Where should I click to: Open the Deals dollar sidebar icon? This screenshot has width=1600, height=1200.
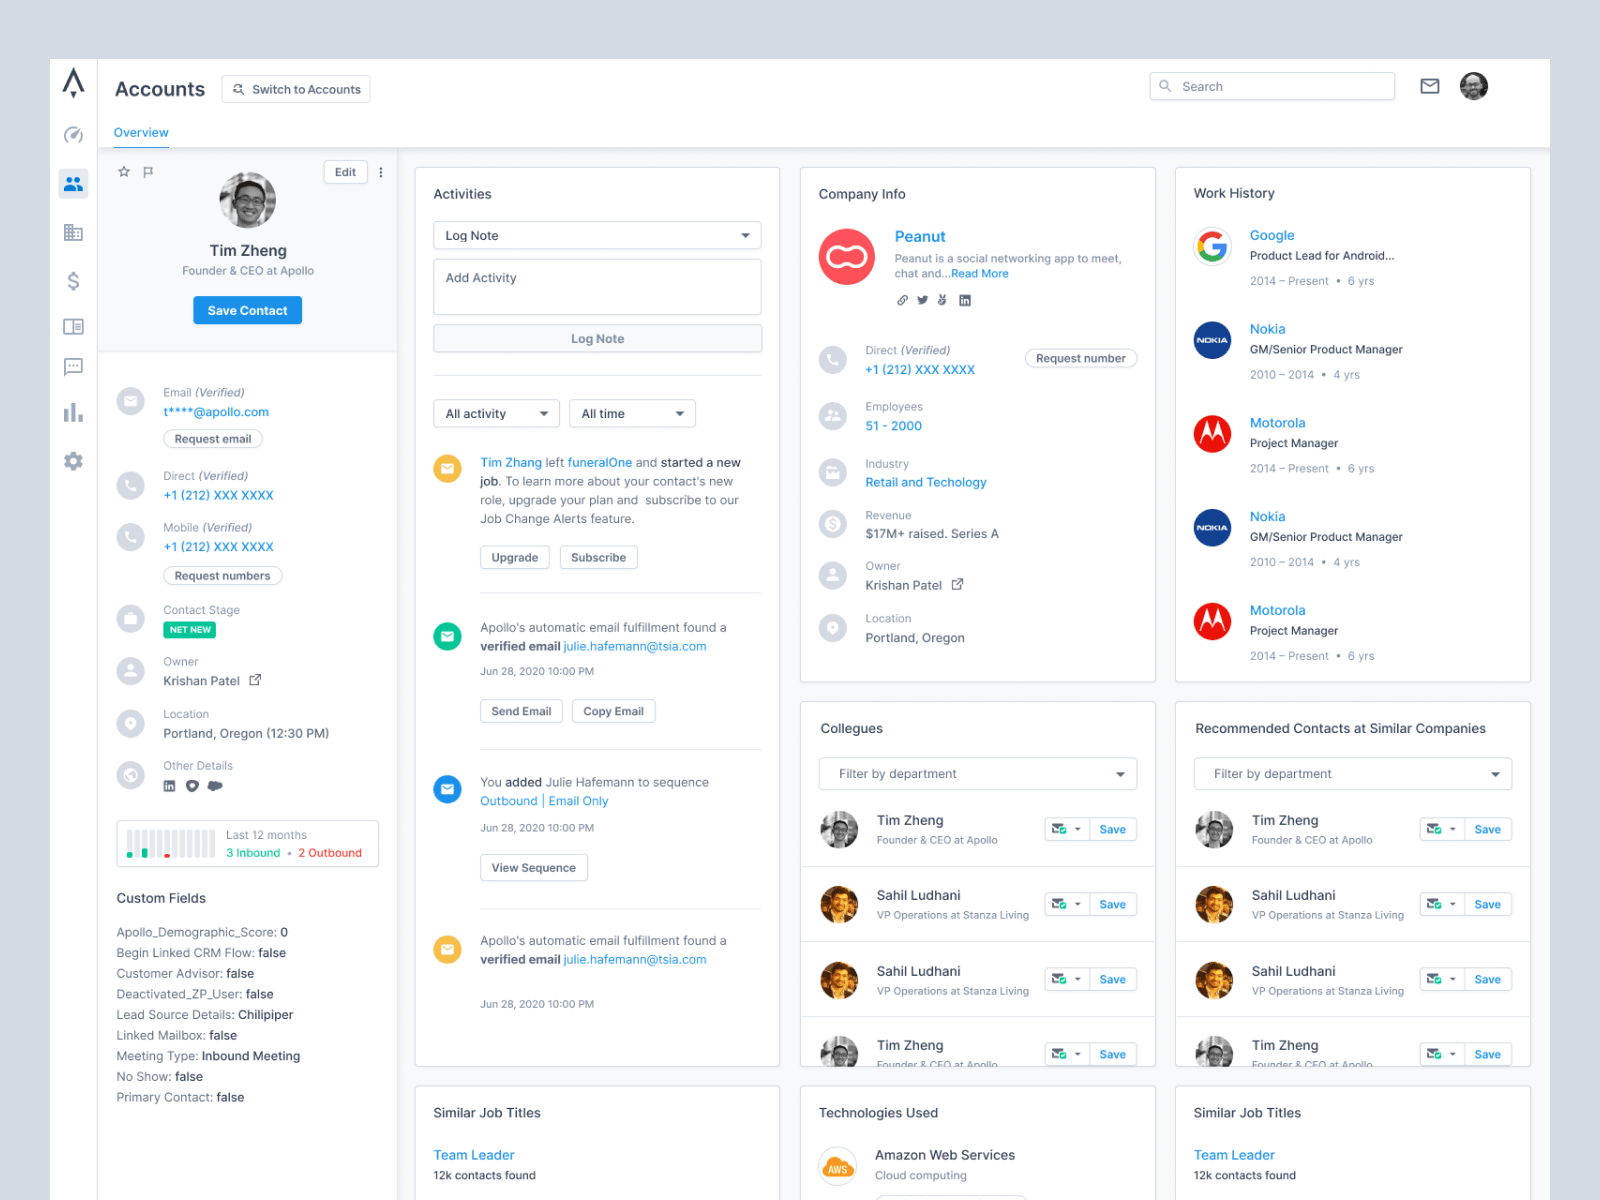pos(73,281)
